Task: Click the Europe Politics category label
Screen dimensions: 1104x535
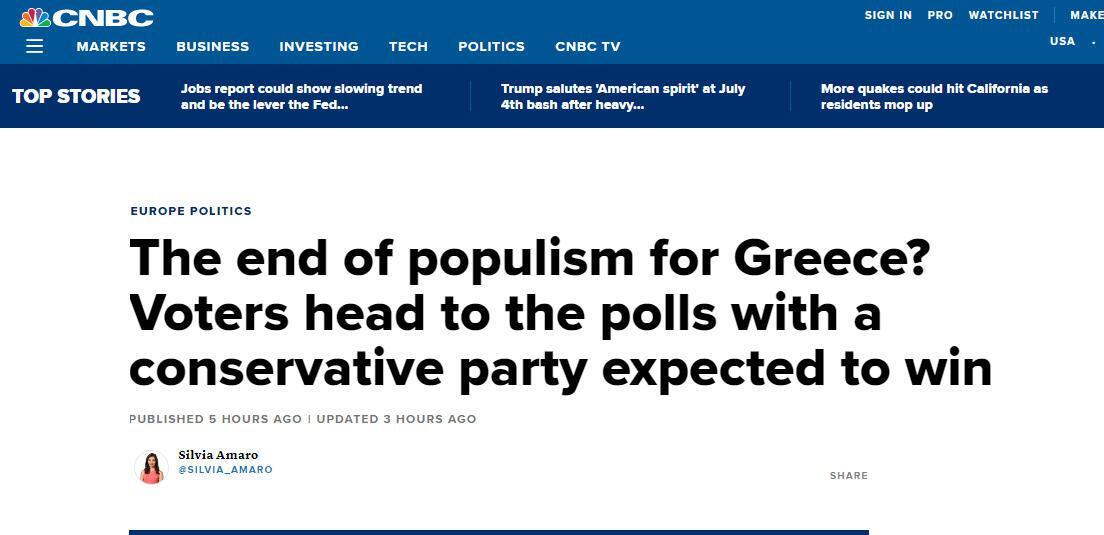Action: pos(191,211)
